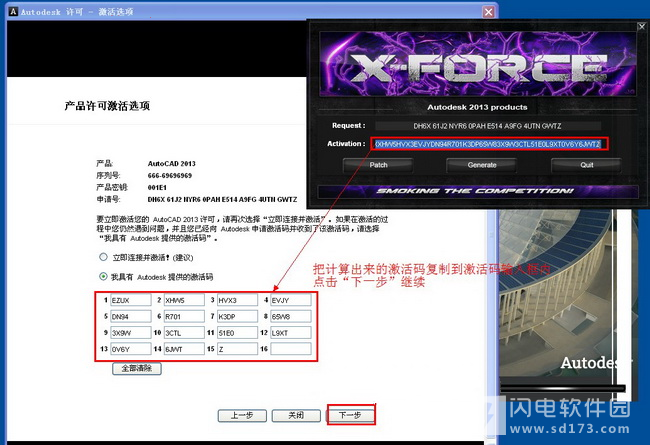This screenshot has height=445, width=650.
Task: Click activation box 10 containing 3CTL
Action: [184, 333]
